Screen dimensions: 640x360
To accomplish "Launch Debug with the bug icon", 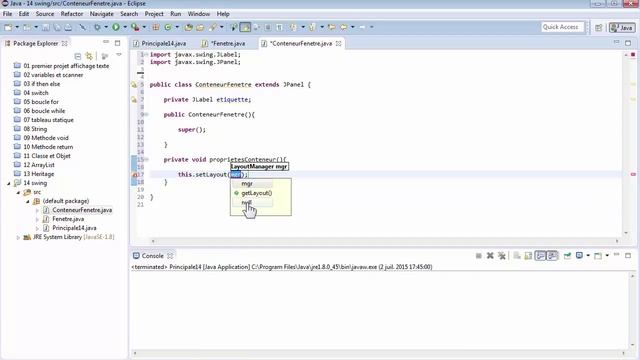I will click(x=97, y=27).
